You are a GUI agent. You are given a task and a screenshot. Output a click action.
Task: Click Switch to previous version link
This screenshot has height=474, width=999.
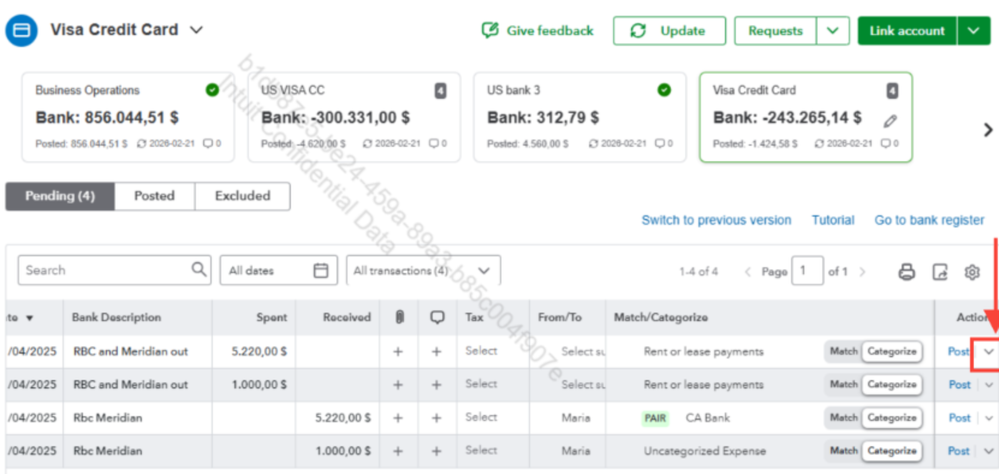click(716, 220)
